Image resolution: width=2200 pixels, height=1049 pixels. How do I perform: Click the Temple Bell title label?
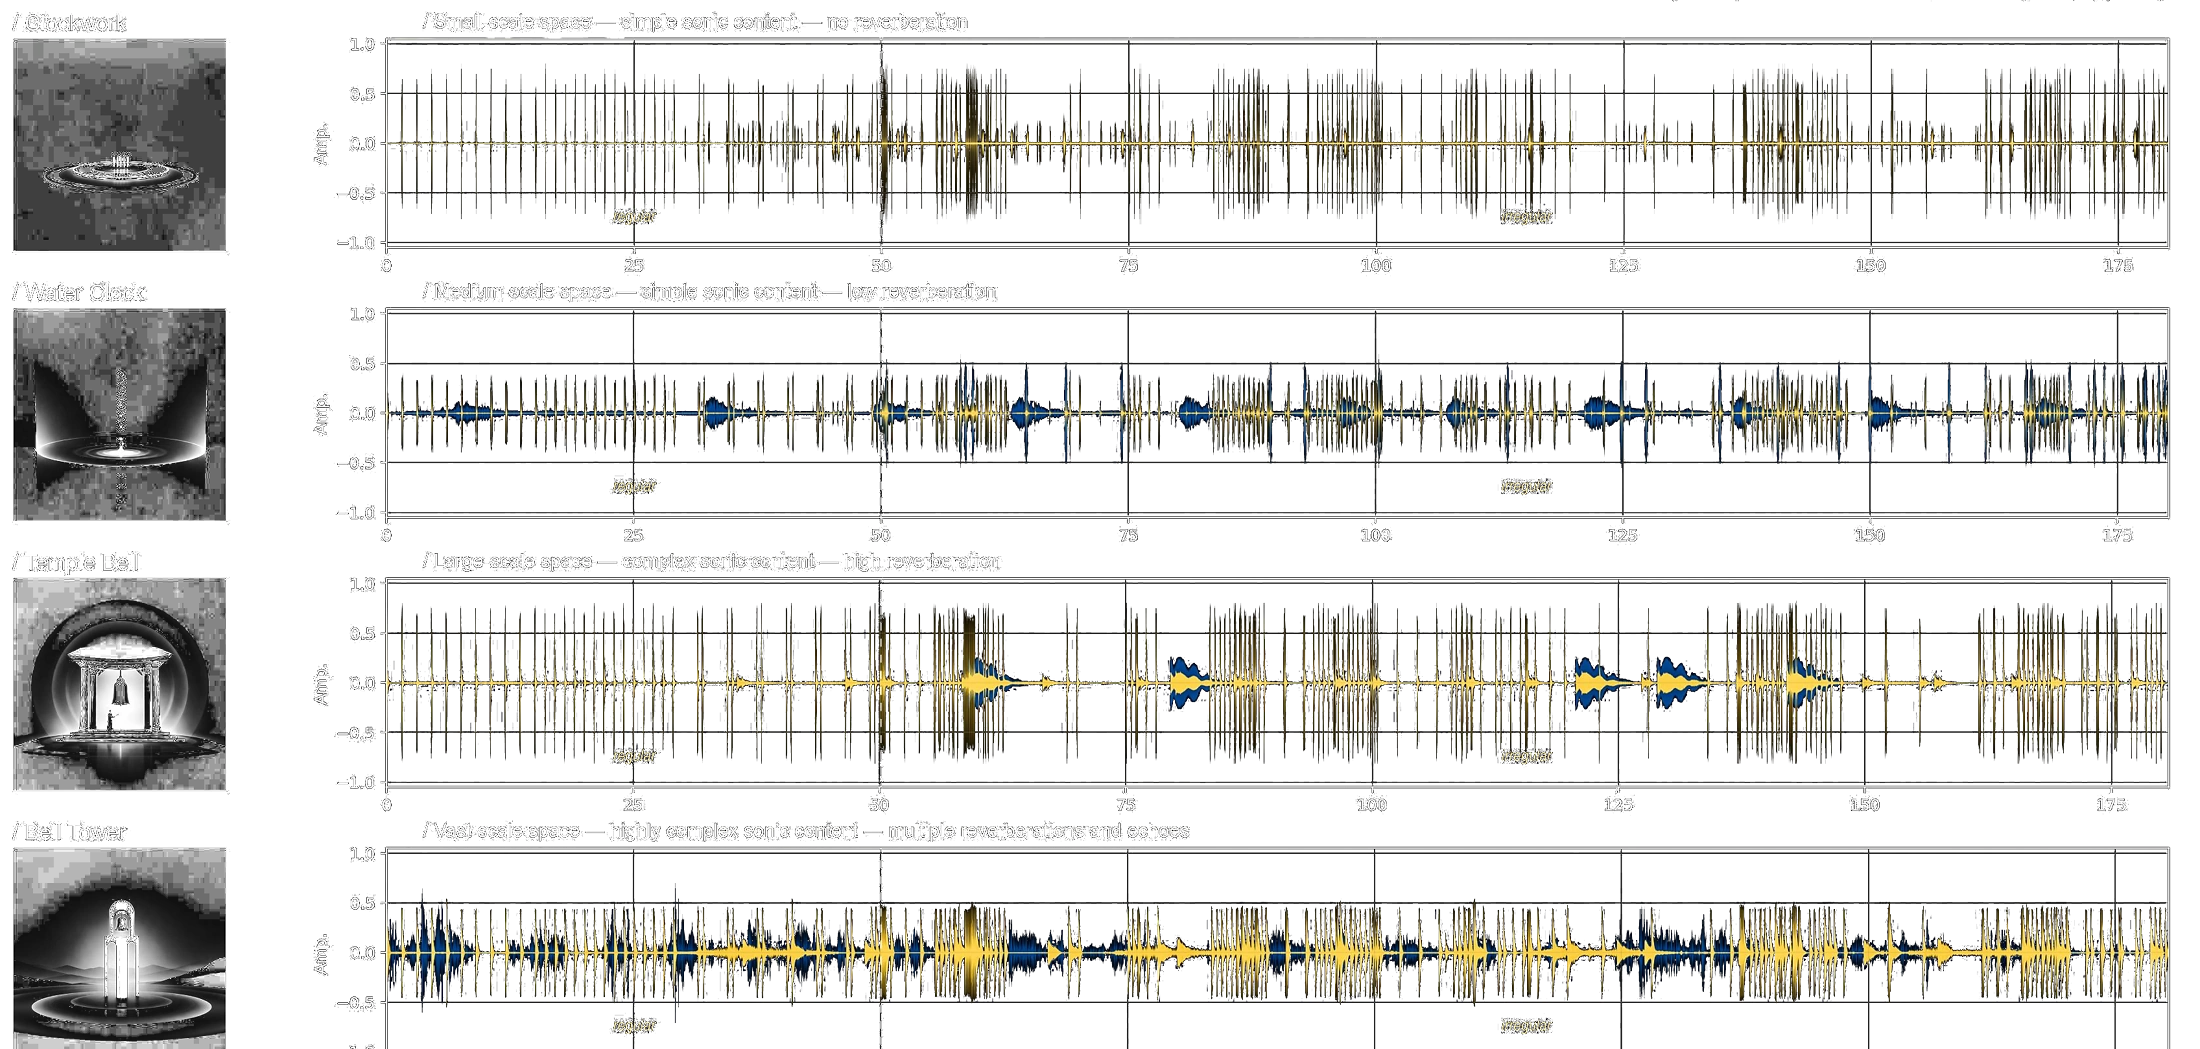point(76,562)
